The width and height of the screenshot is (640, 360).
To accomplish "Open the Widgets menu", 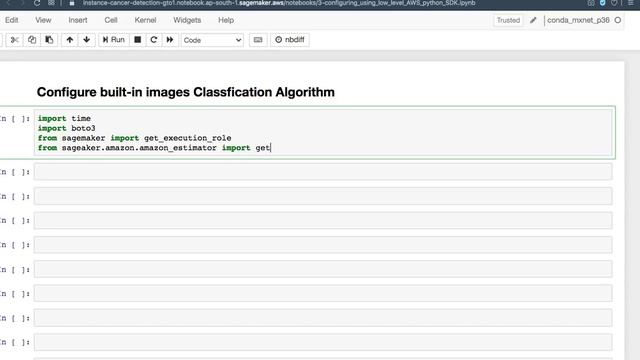I will coord(187,20).
